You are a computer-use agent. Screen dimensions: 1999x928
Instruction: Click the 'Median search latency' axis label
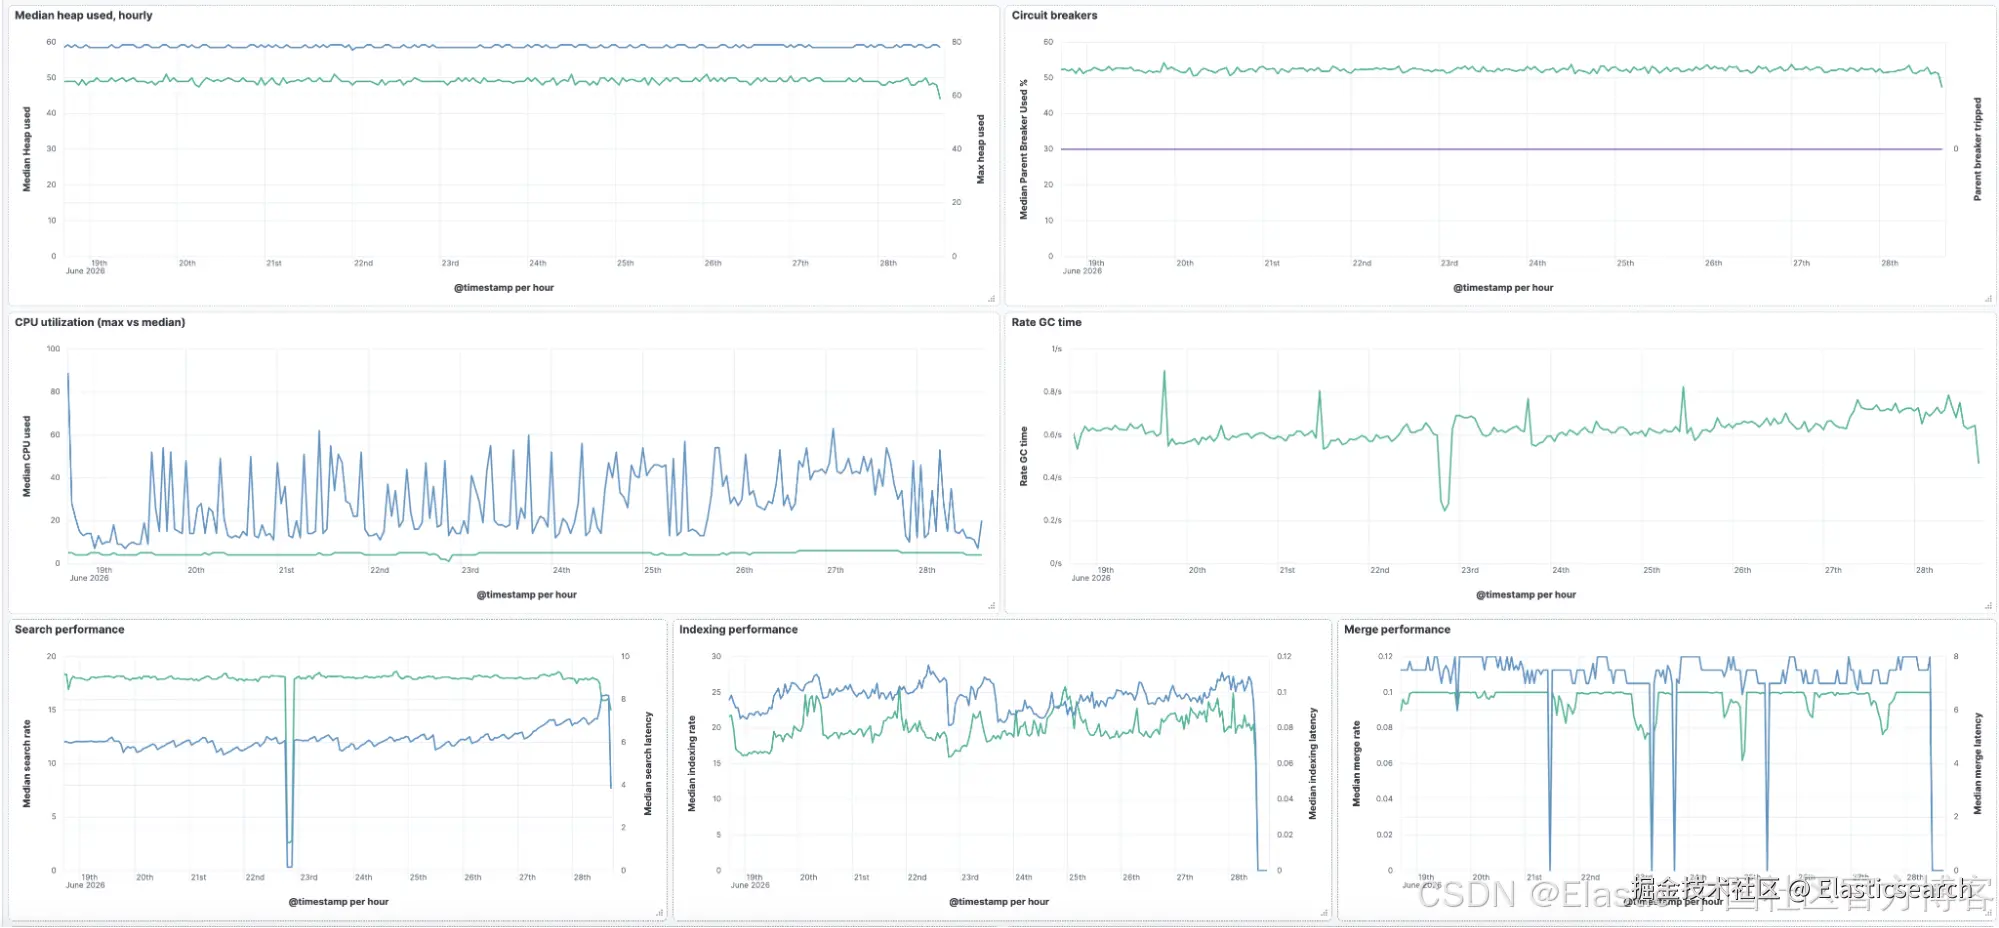(648, 763)
